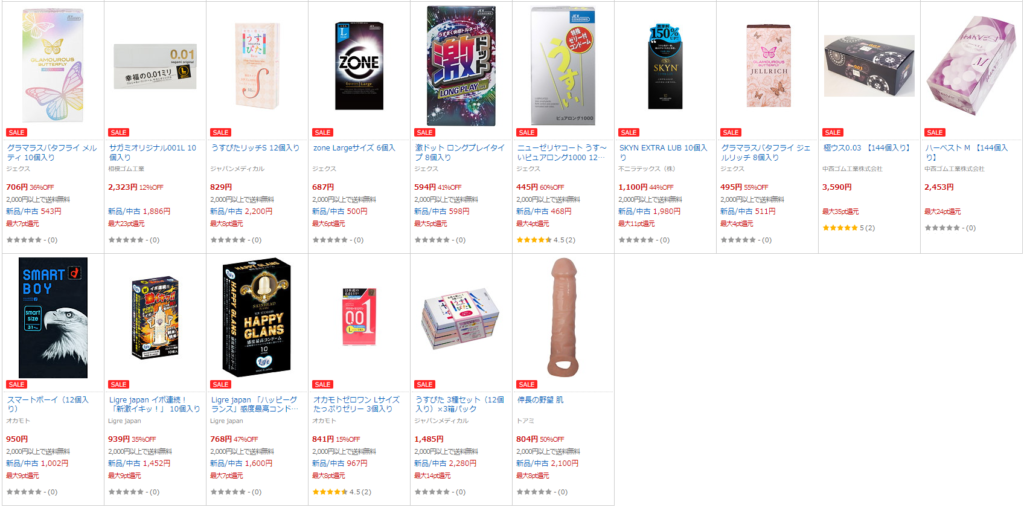Click the Sagami Original 0.01 box image

tap(155, 67)
